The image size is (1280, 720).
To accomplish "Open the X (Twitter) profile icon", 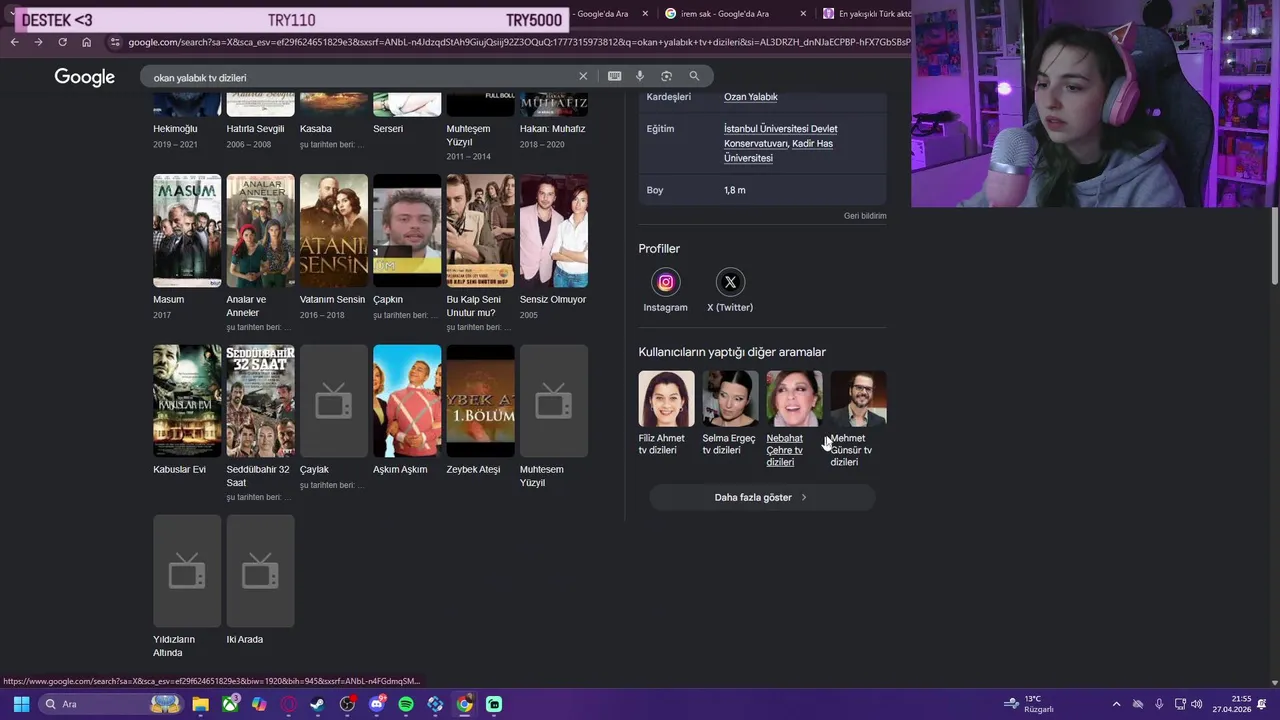I will point(730,282).
